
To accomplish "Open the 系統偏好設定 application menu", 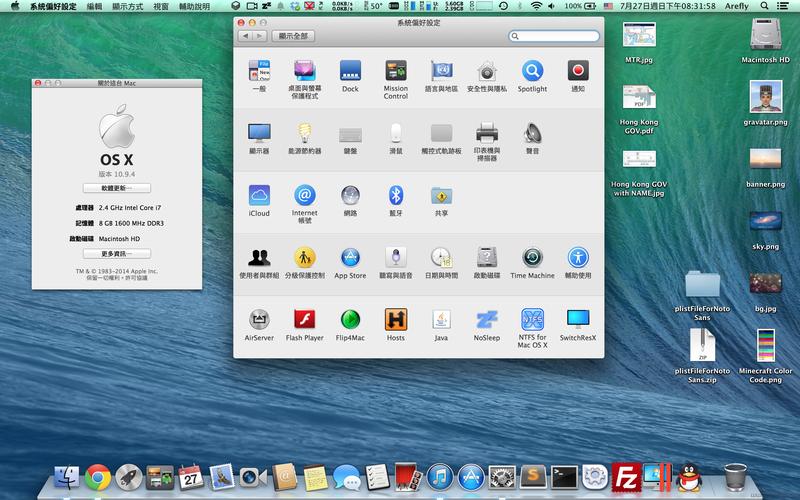I will 53,6.
